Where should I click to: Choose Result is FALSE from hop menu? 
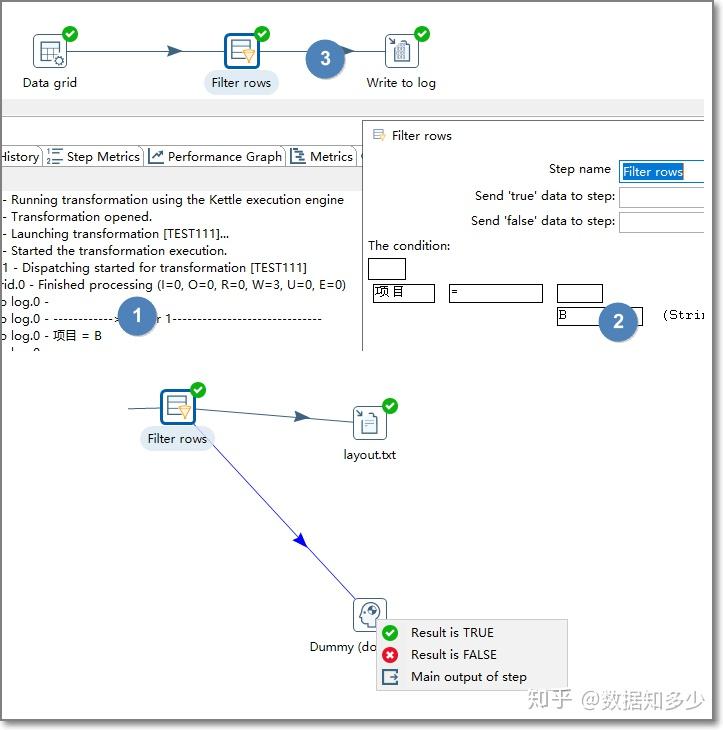[x=472, y=655]
